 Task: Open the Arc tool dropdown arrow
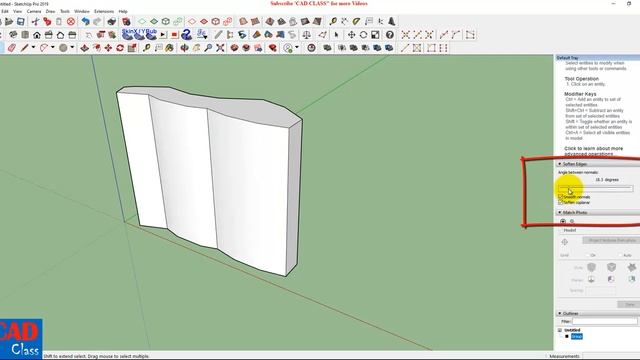(x=52, y=48)
